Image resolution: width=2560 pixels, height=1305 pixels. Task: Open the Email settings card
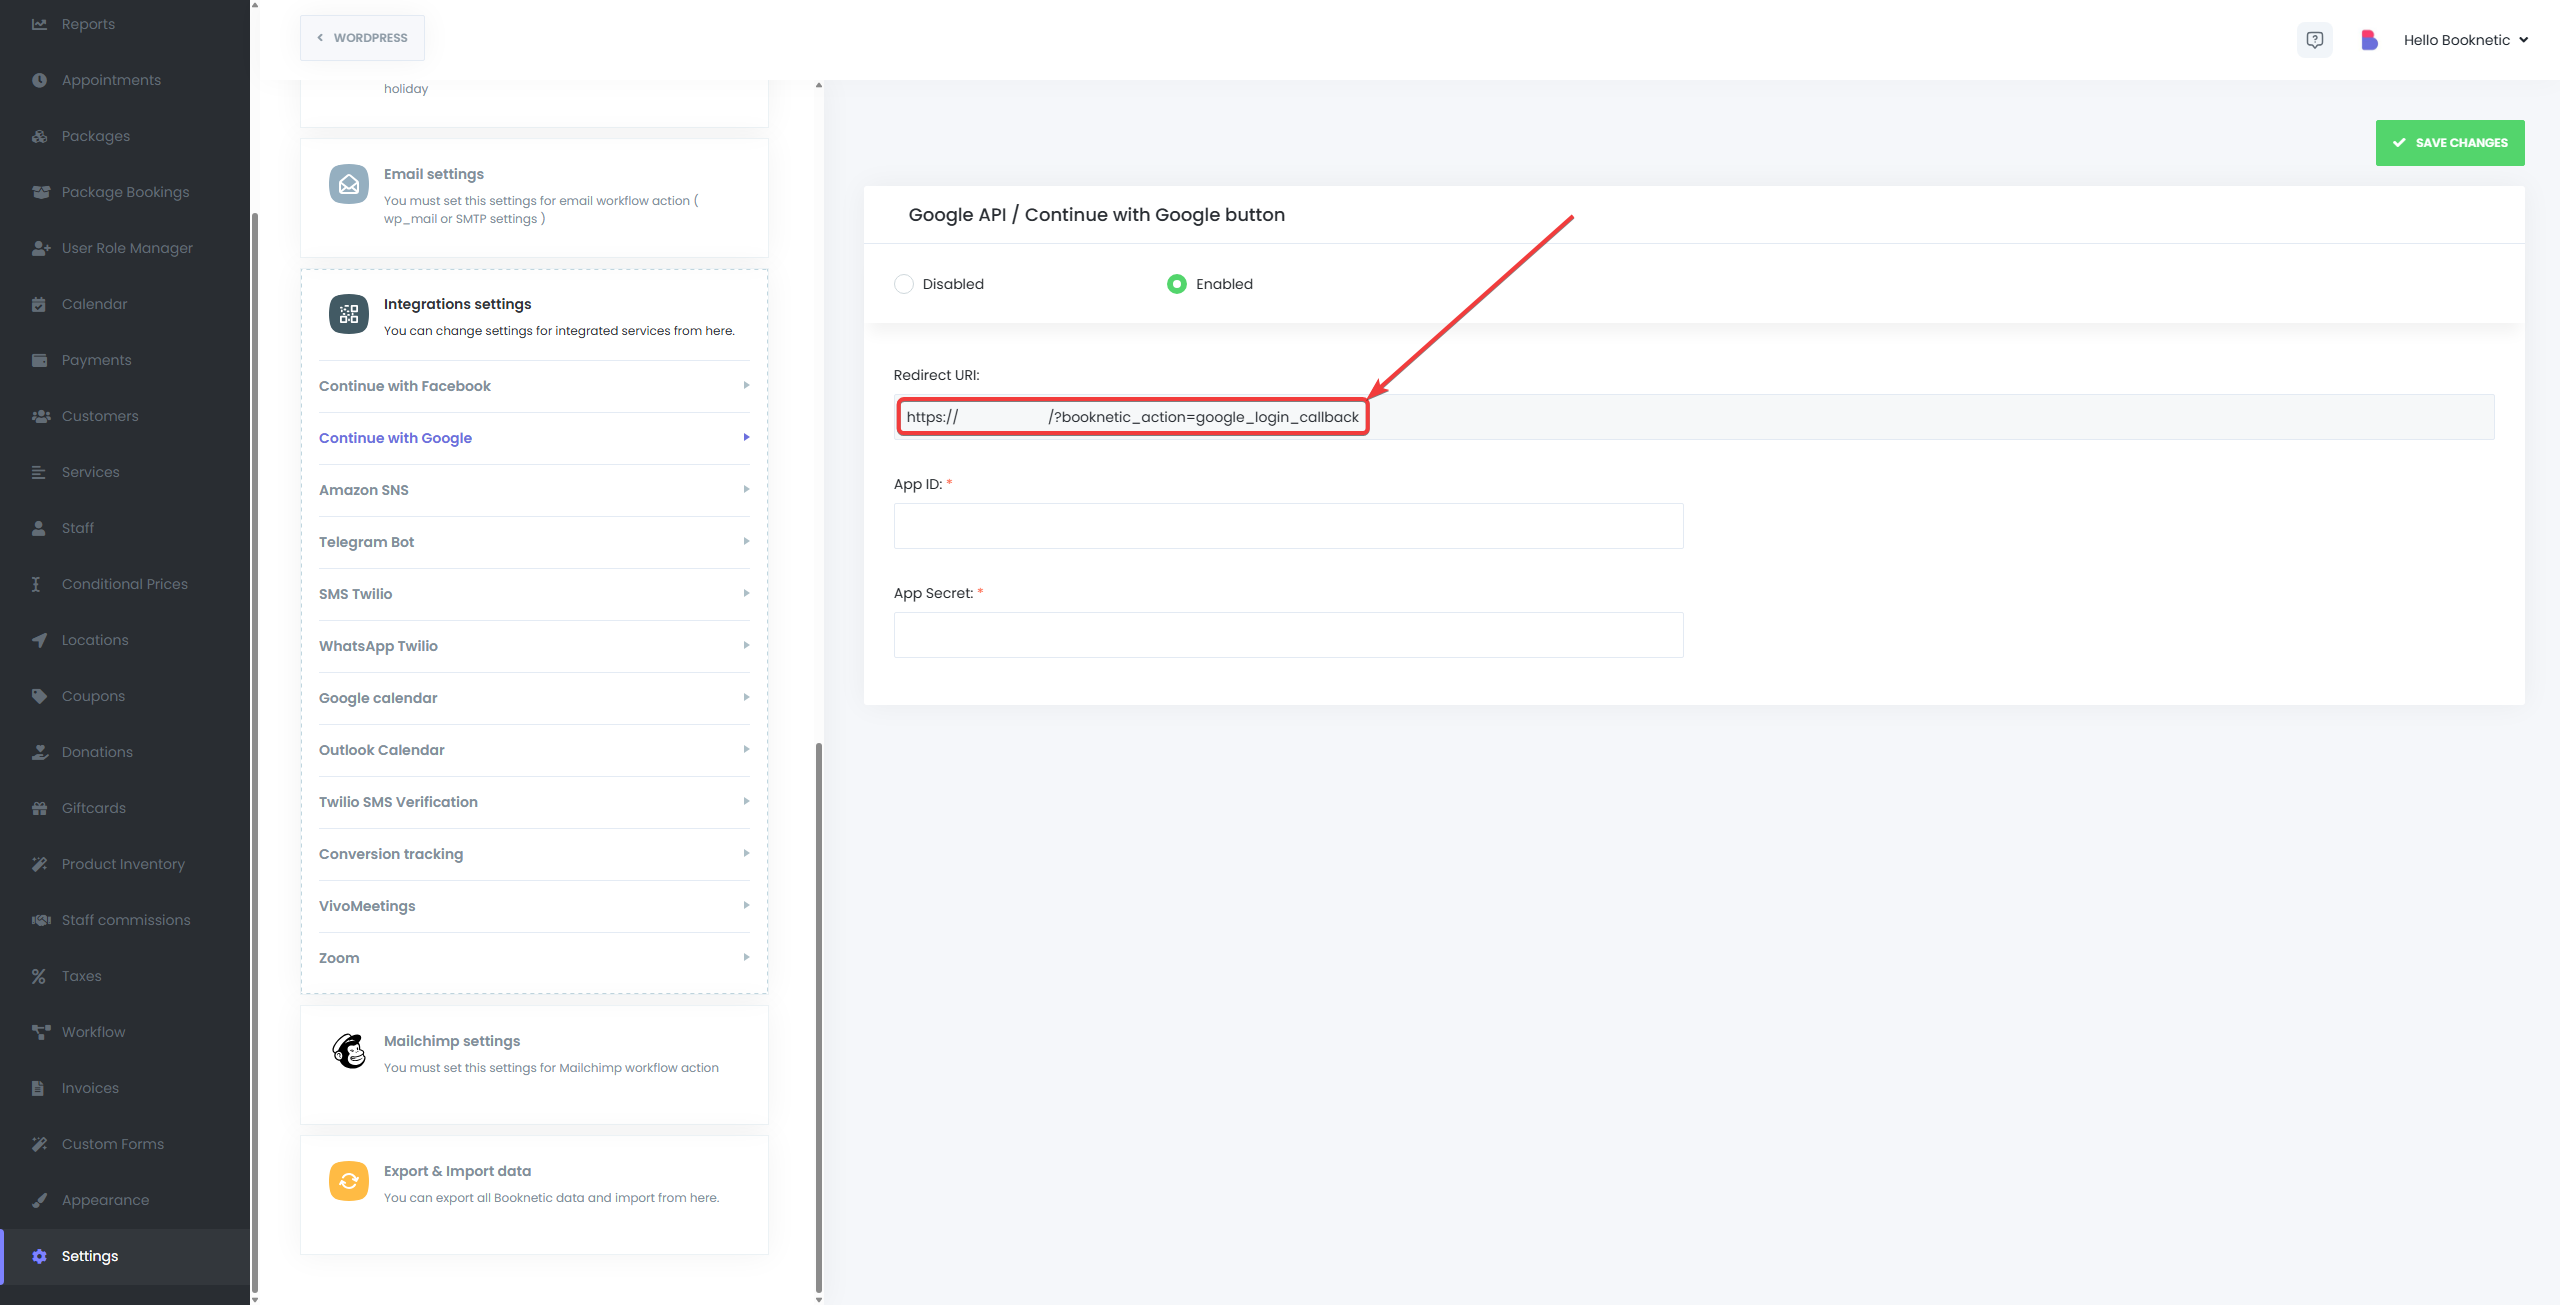(x=534, y=197)
